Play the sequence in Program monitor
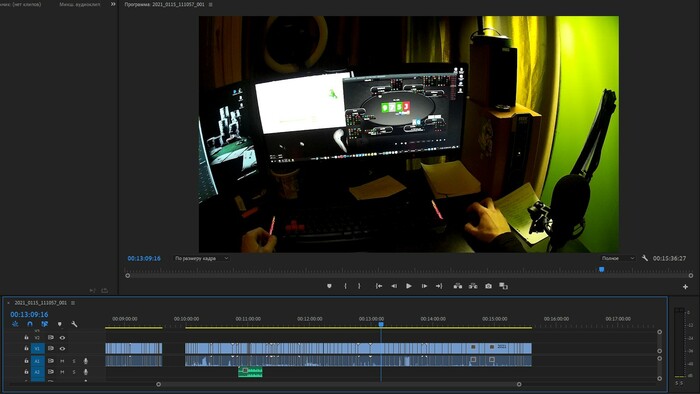The image size is (700, 394). (409, 286)
